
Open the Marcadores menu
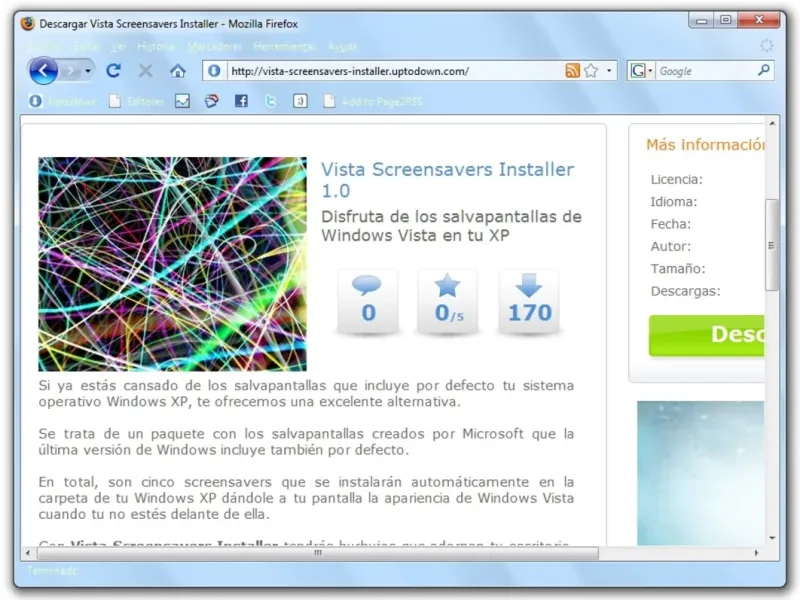(x=214, y=46)
